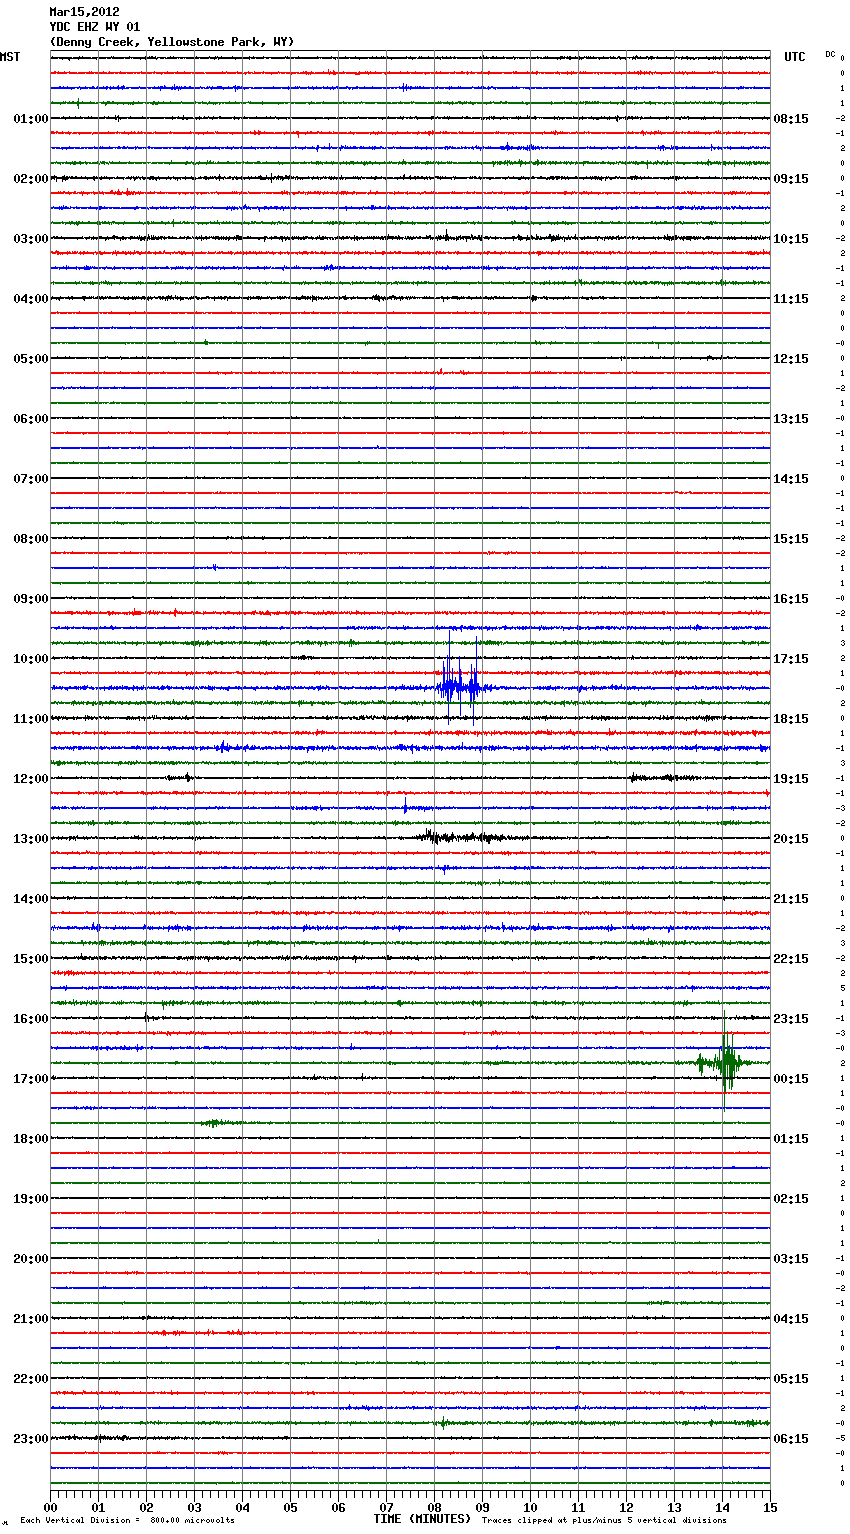Click the 05:15 UTC time label
850x1534 pixels.
791,1379
